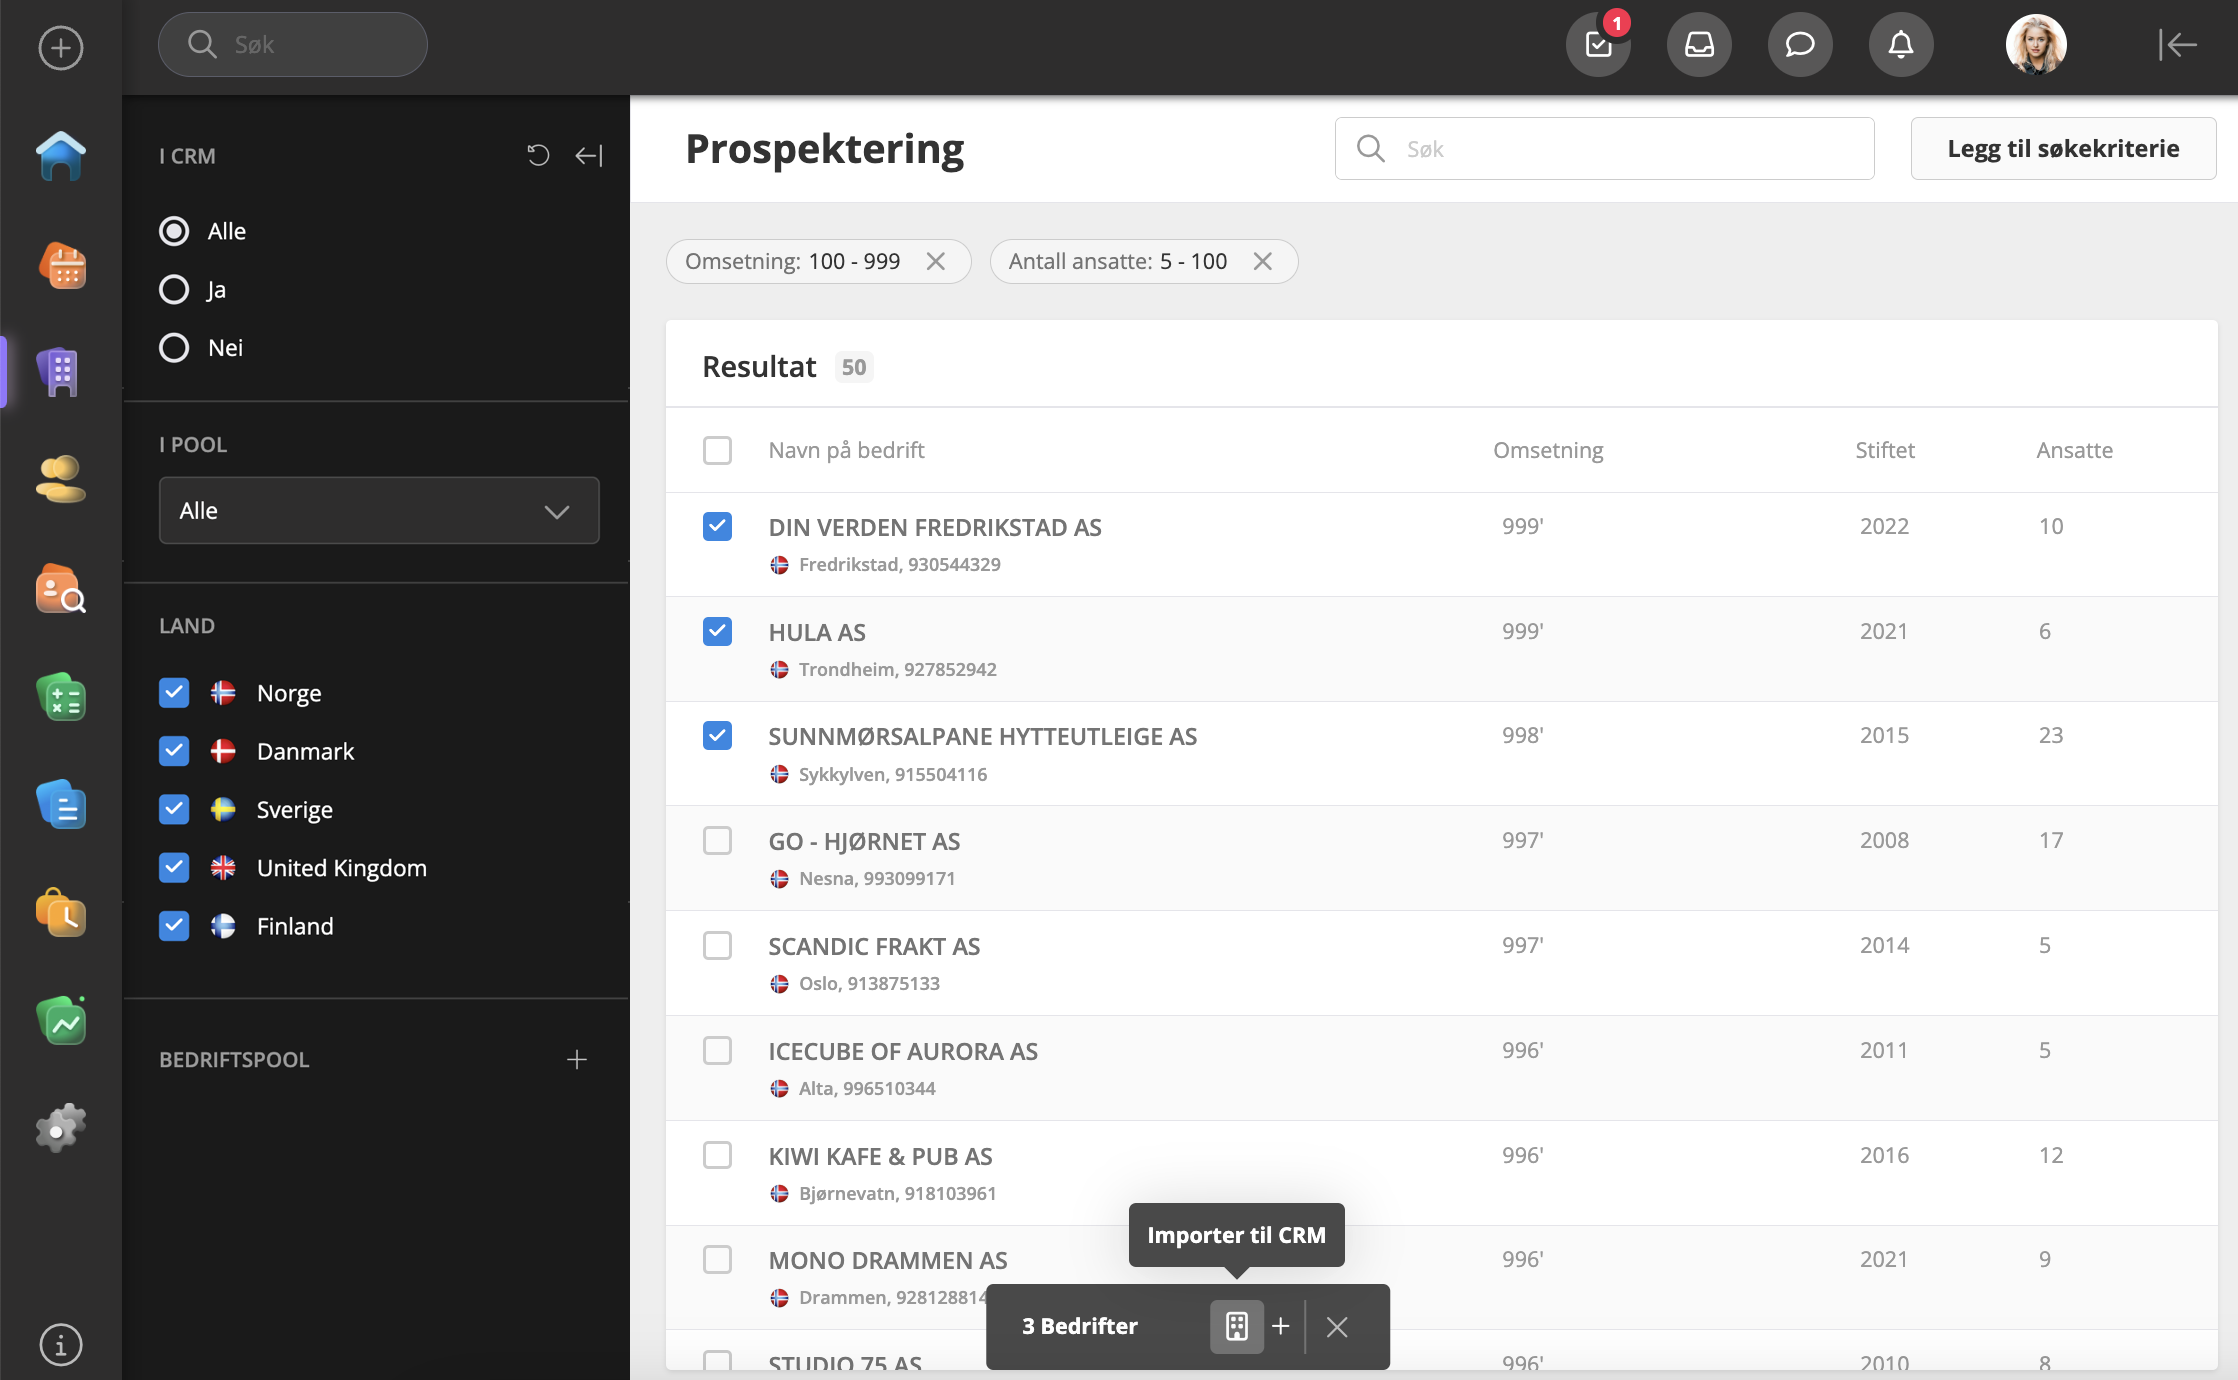Viewport: 2238px width, 1380px height.
Task: Open the tasks icon with notification badge
Action: pyautogui.click(x=1598, y=45)
